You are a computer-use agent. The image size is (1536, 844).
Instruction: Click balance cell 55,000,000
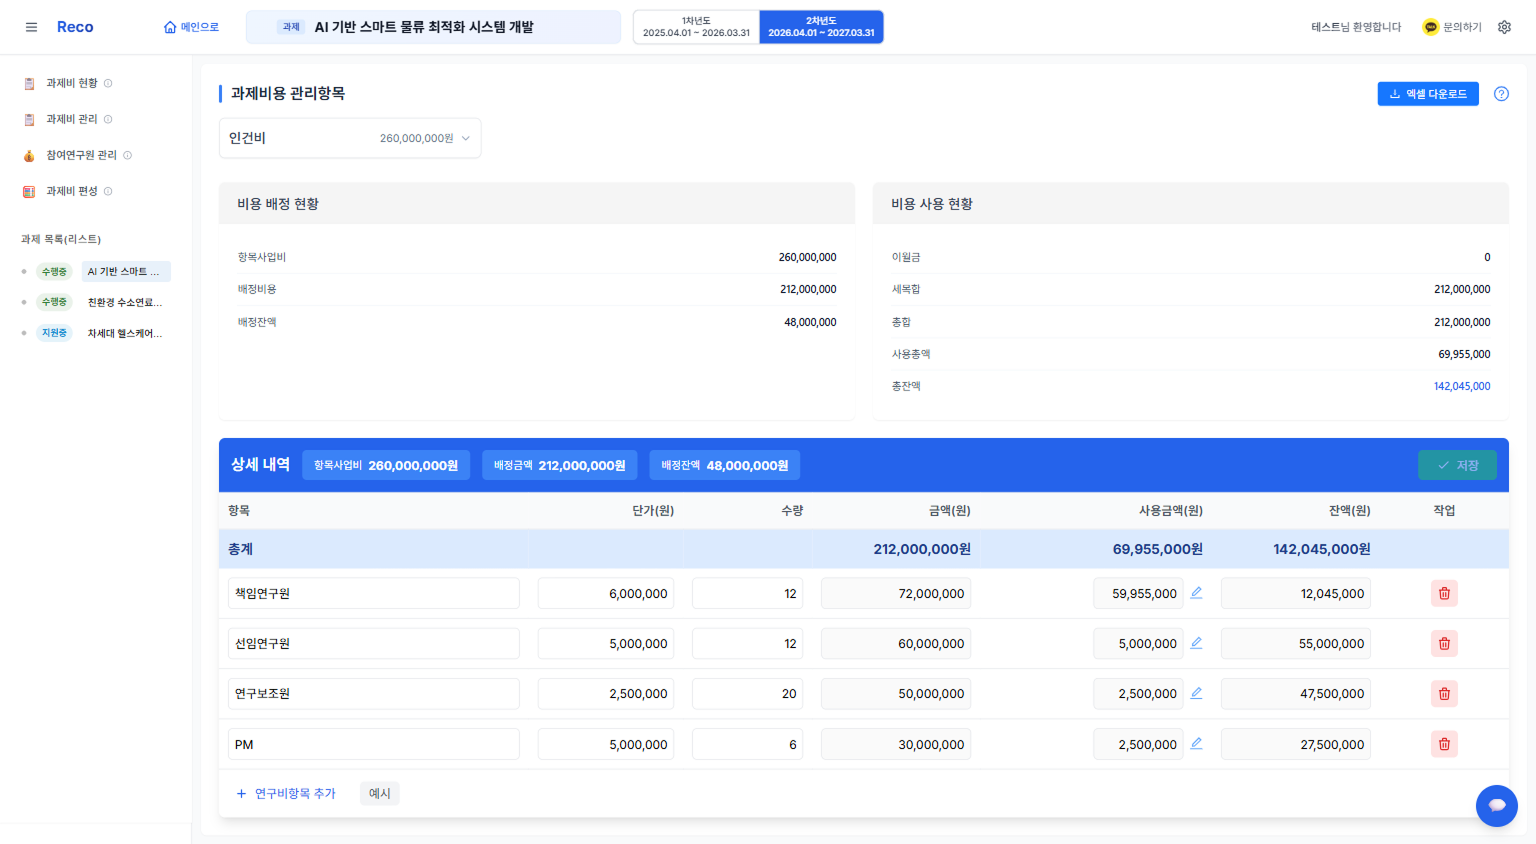[1296, 643]
